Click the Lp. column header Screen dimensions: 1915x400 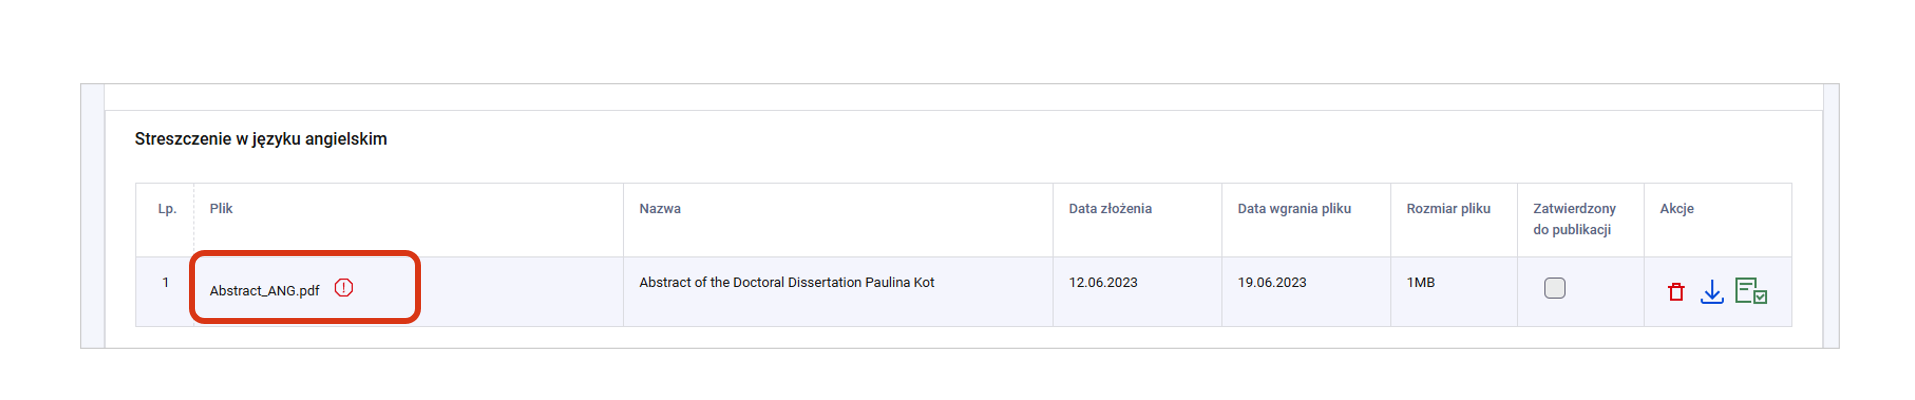tap(167, 209)
